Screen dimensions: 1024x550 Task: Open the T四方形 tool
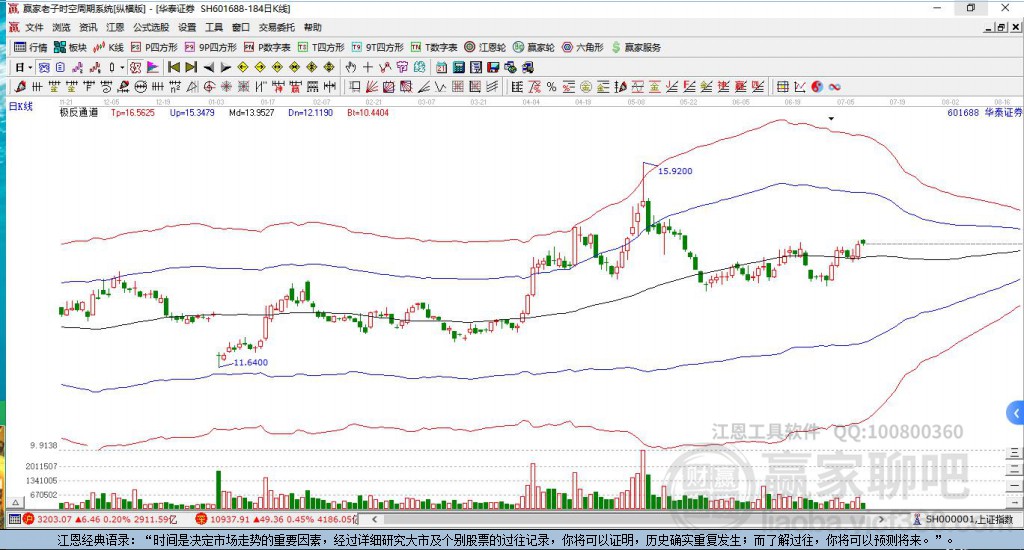coord(321,47)
